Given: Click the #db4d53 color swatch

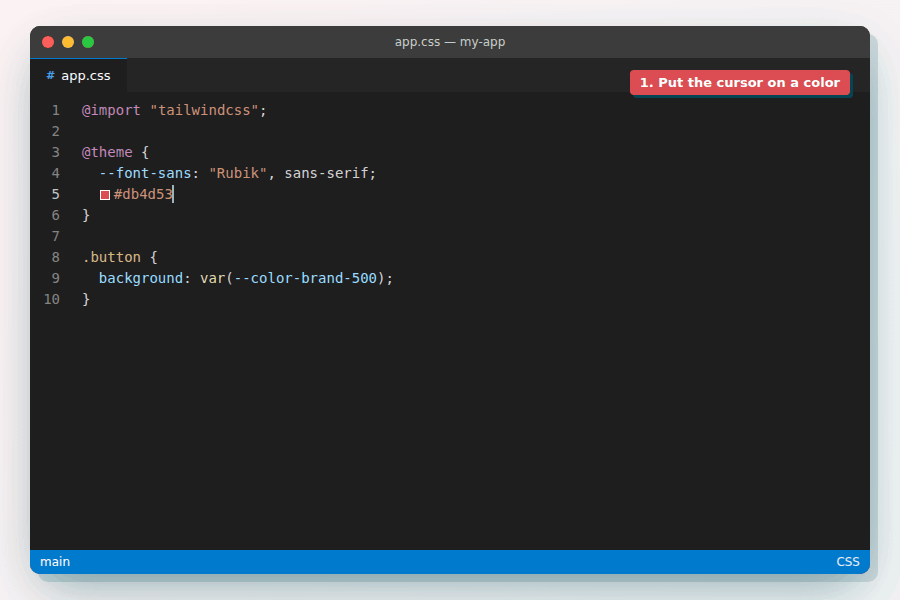Looking at the screenshot, I should pos(105,195).
